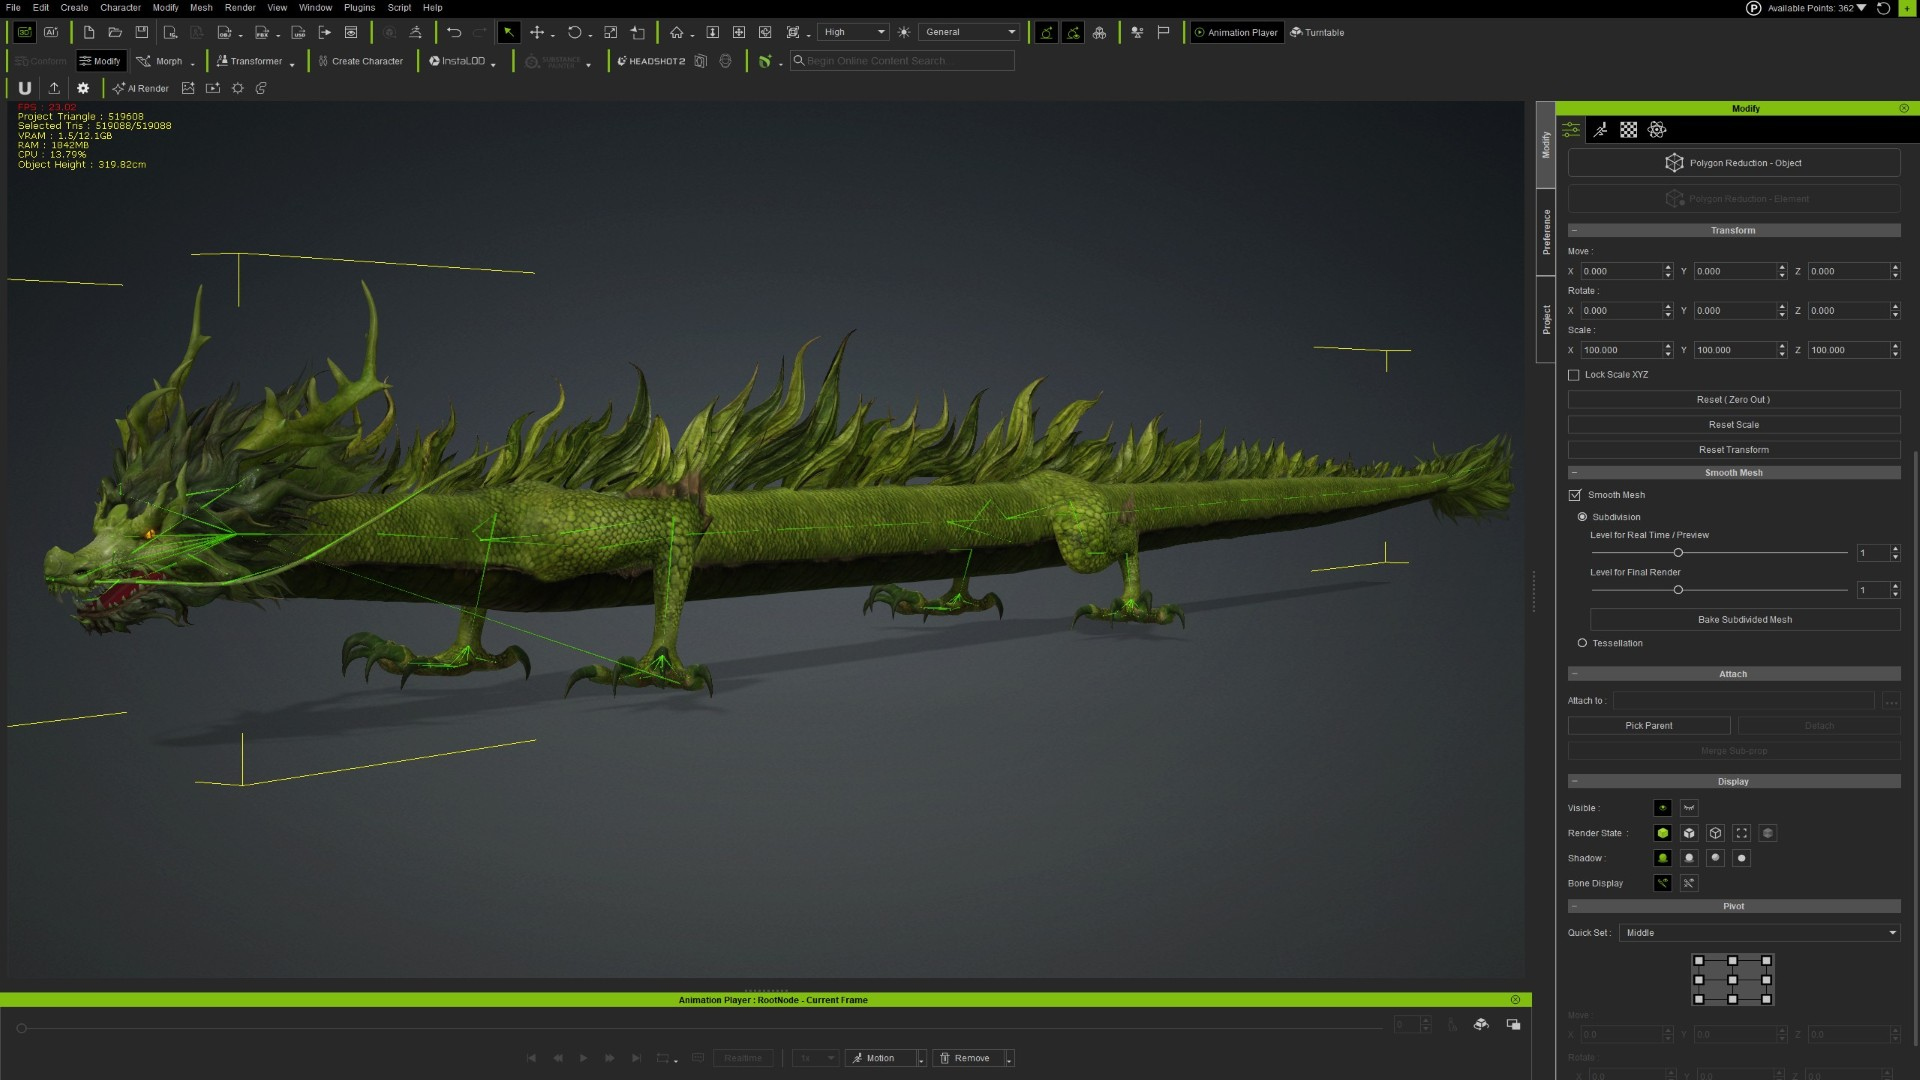
Task: Save project using the floppy disk icon
Action: [x=142, y=32]
